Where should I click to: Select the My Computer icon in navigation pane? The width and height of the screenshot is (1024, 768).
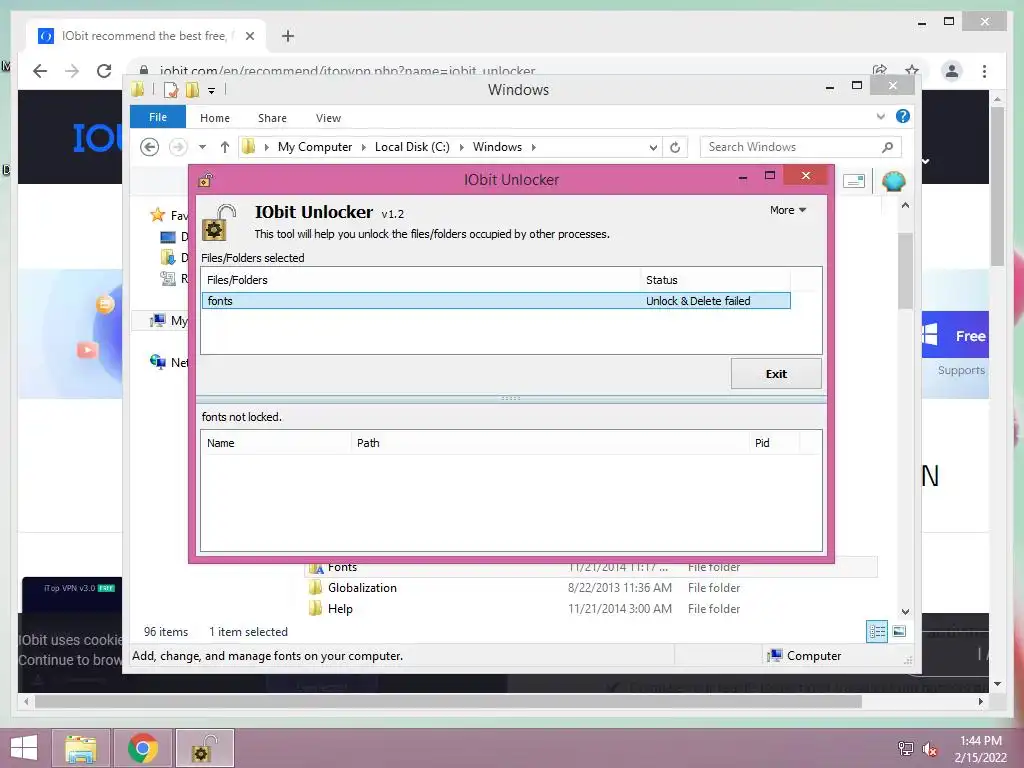point(157,320)
